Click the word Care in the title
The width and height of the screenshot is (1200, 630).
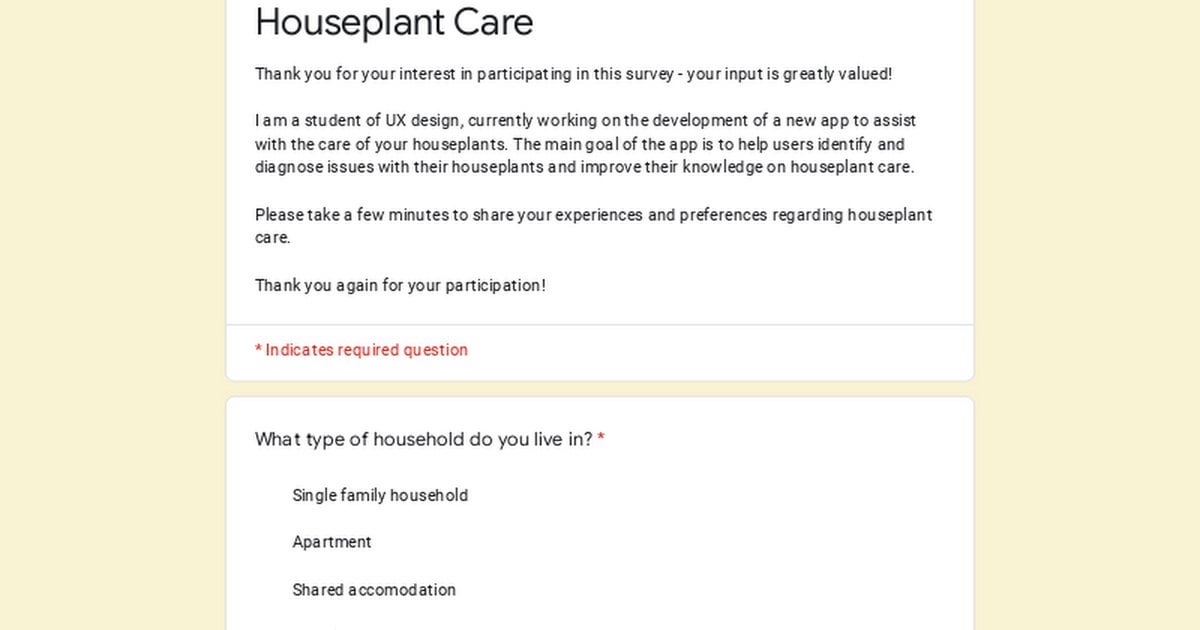pos(492,22)
